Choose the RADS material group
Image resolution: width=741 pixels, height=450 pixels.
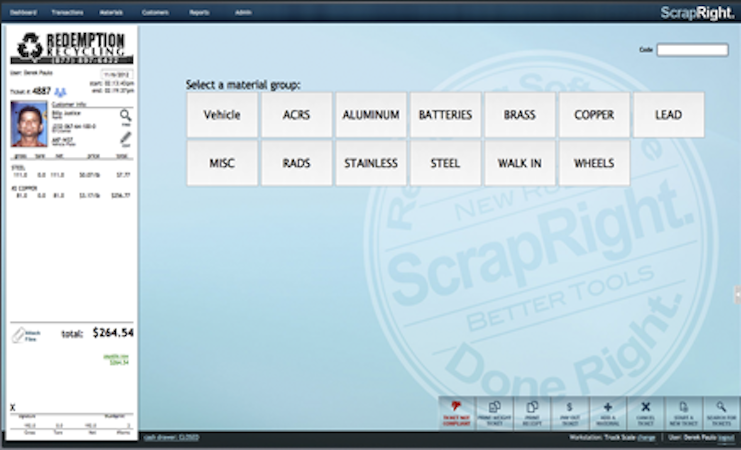tap(296, 163)
